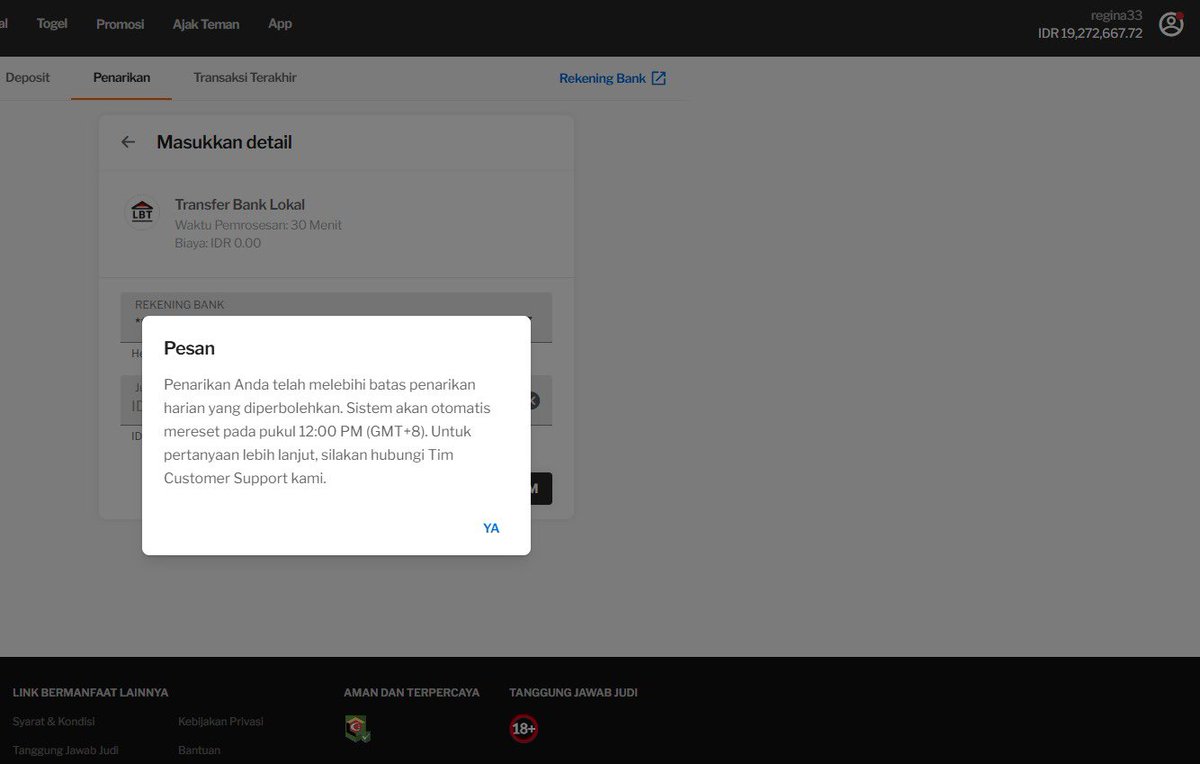Go to Ajak Teman page
This screenshot has width=1200, height=764.
206,24
